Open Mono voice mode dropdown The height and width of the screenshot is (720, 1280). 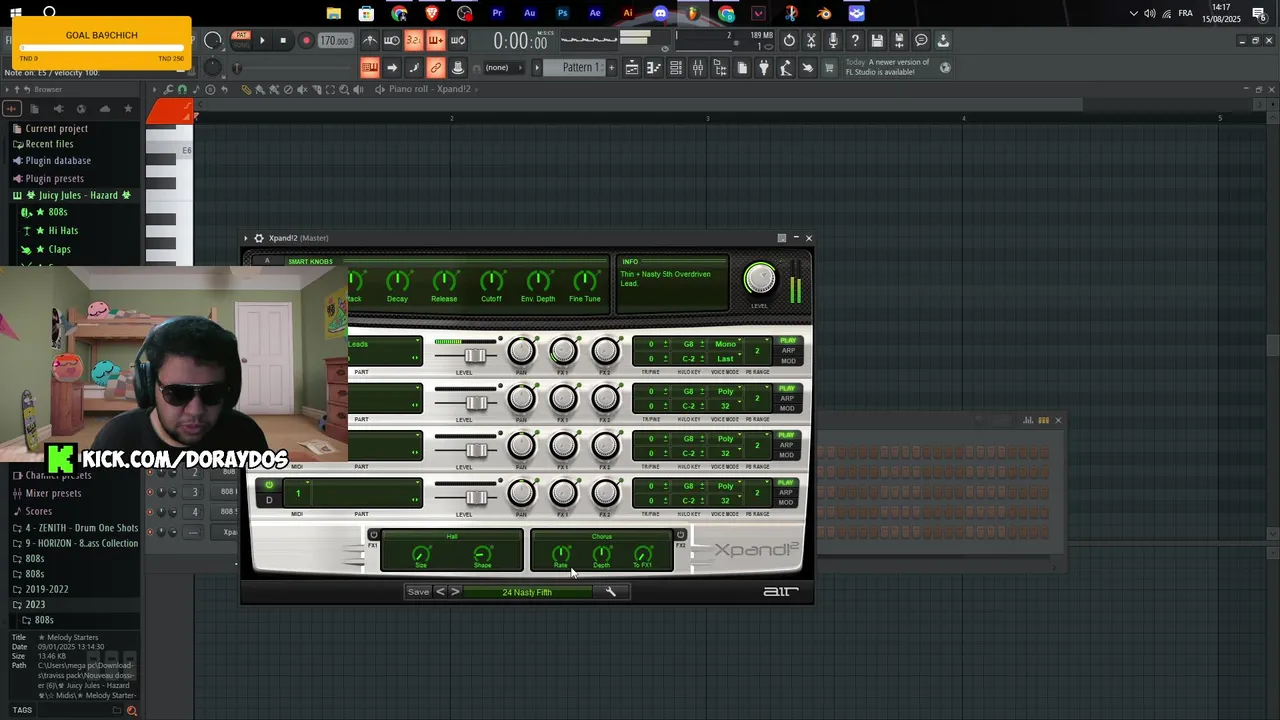pos(727,344)
